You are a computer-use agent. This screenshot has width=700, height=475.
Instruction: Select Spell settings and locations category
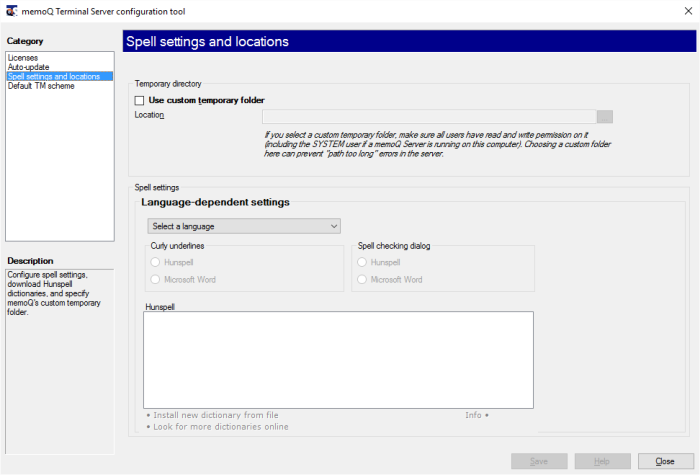[x=53, y=76]
